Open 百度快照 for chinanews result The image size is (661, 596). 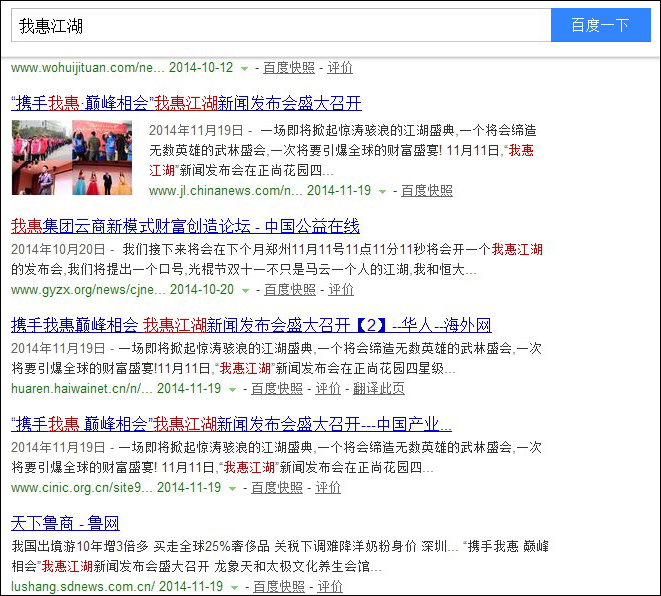(427, 191)
